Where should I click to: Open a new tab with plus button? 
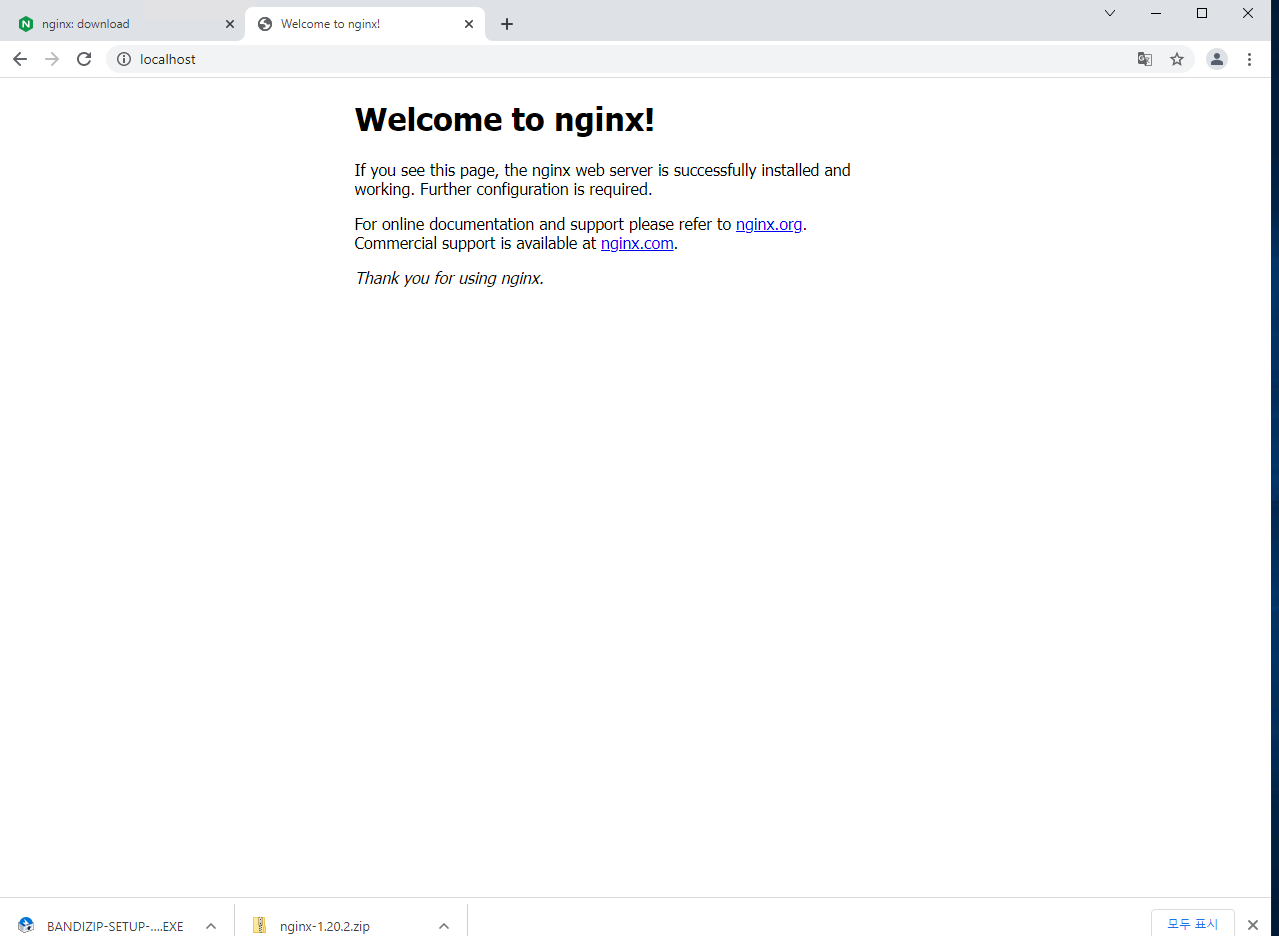pos(507,24)
